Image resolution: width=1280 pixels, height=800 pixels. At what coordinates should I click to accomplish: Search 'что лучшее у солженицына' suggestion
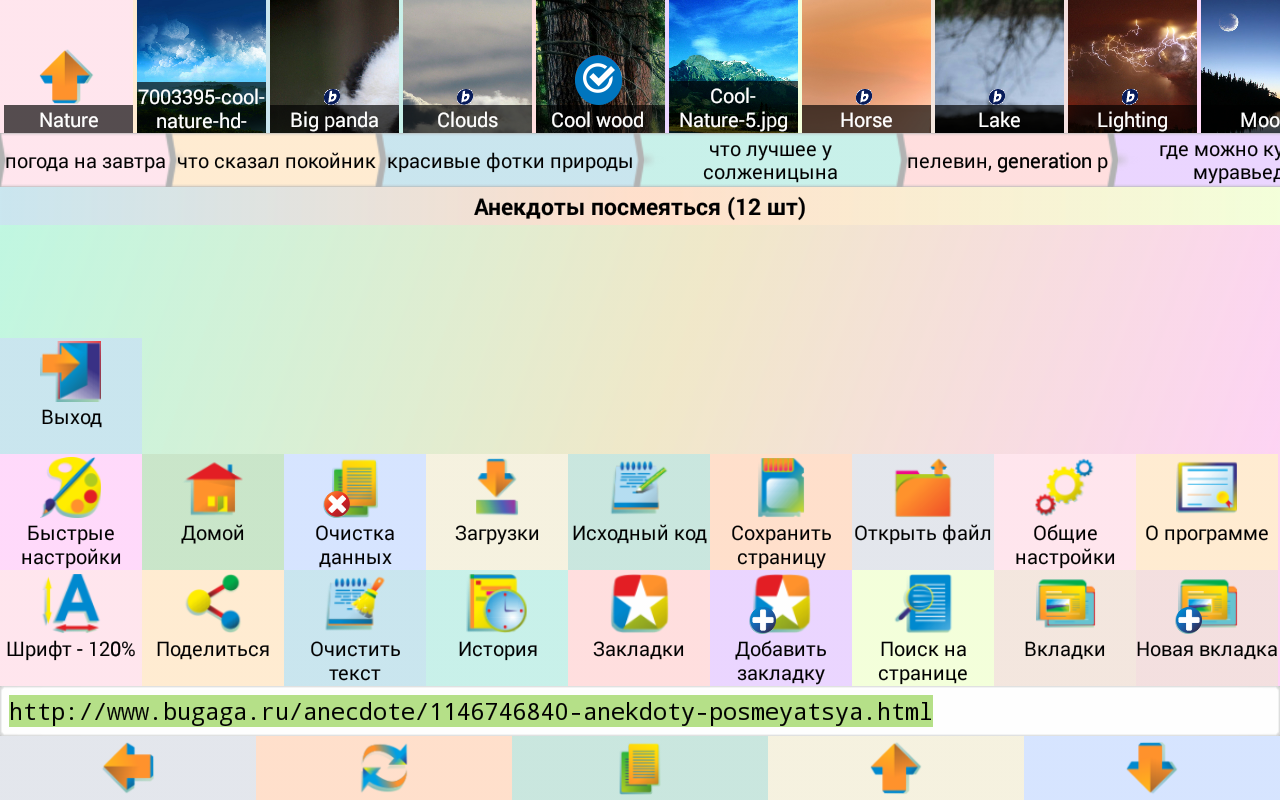[770, 161]
